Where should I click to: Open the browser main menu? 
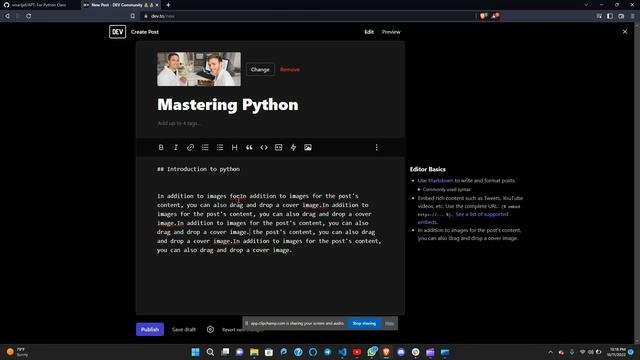(x=633, y=16)
